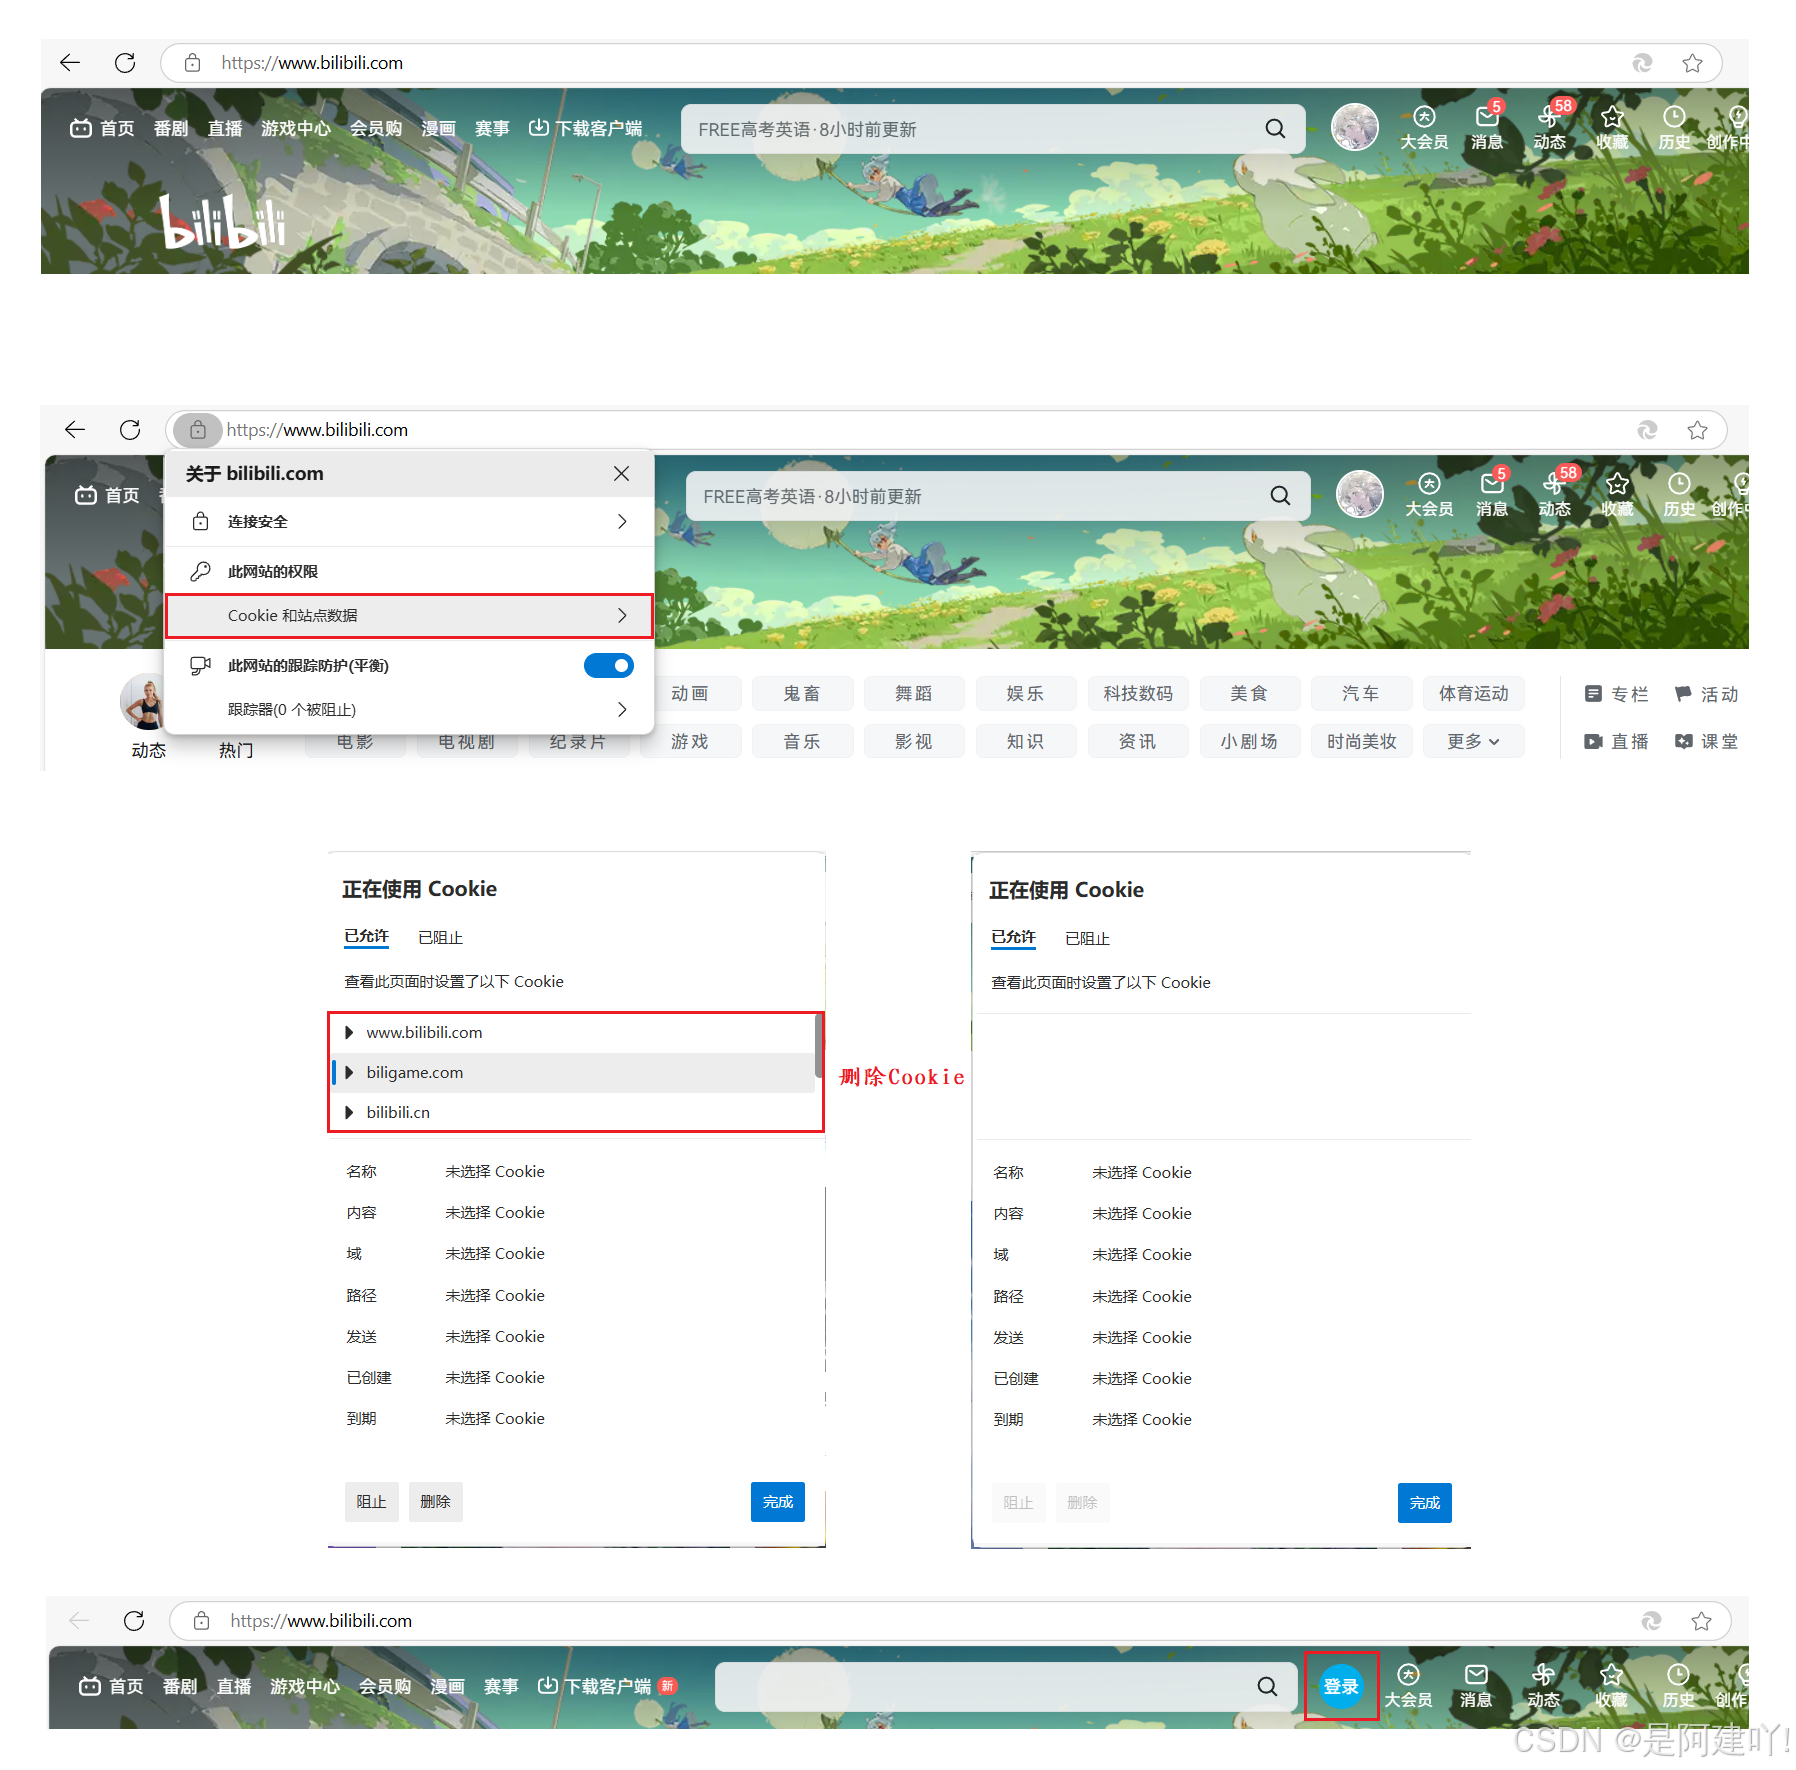Open the user avatar in the middle bilibili header
This screenshot has height=1770, width=1796.
pos(1360,495)
